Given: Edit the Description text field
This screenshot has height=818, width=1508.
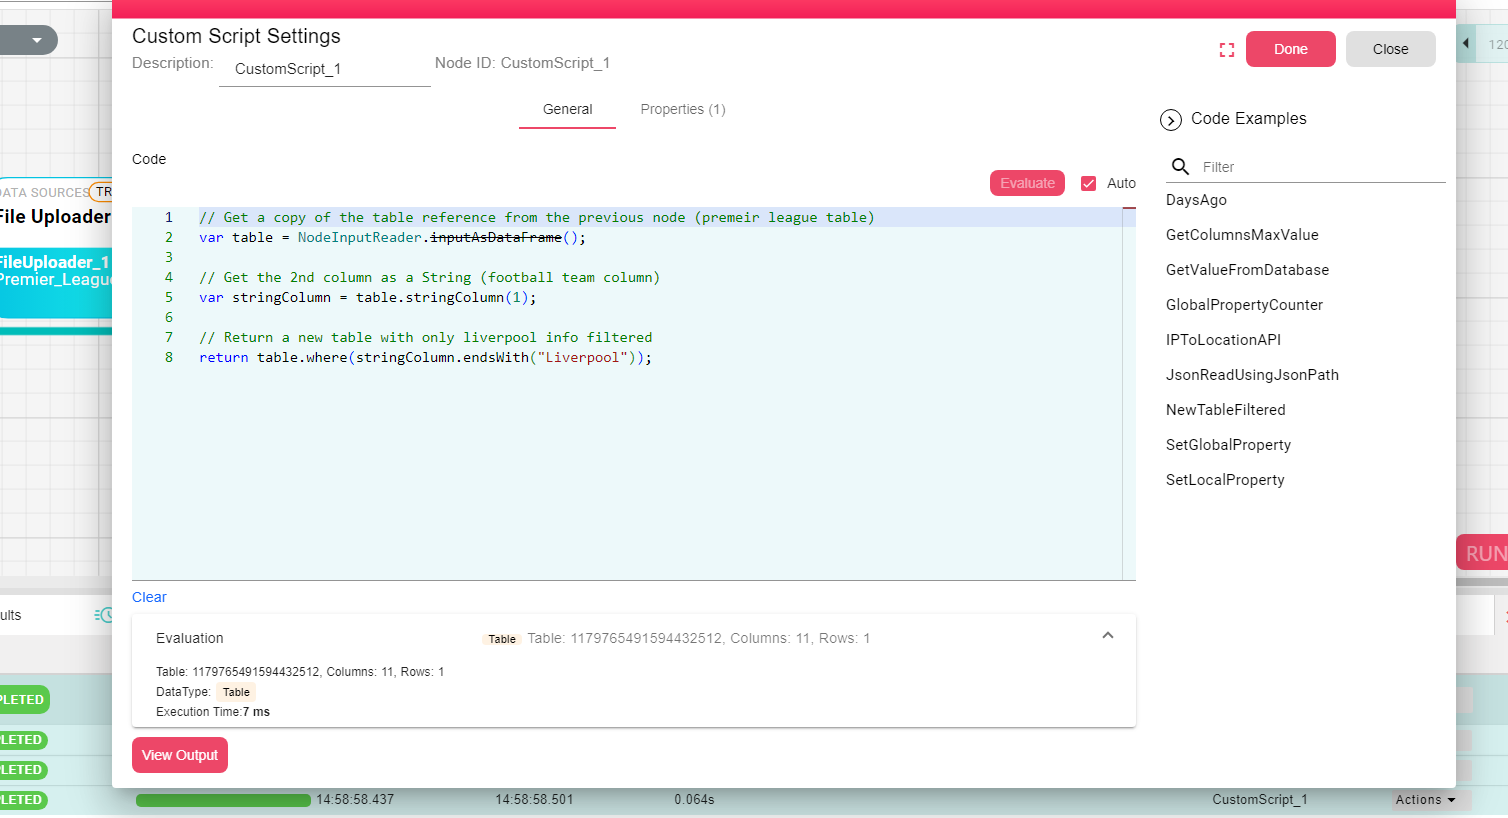Looking at the screenshot, I should 324,69.
